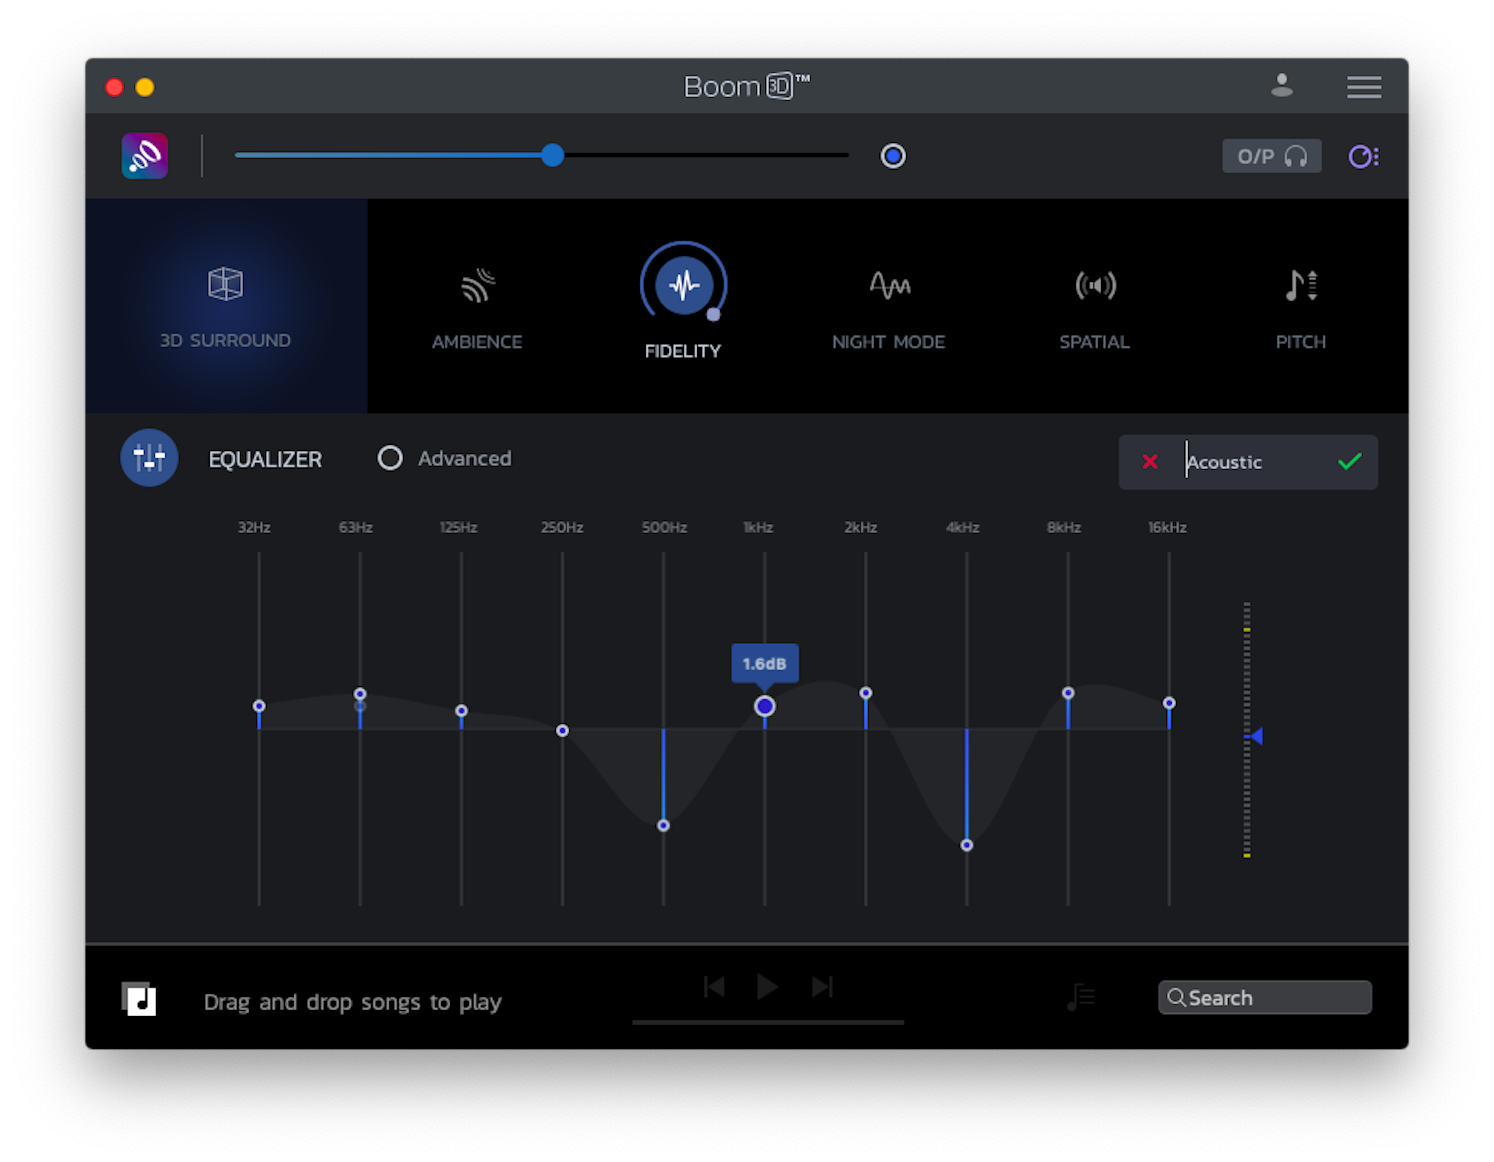Open the hamburger menu
The width and height of the screenshot is (1494, 1162).
click(1364, 87)
